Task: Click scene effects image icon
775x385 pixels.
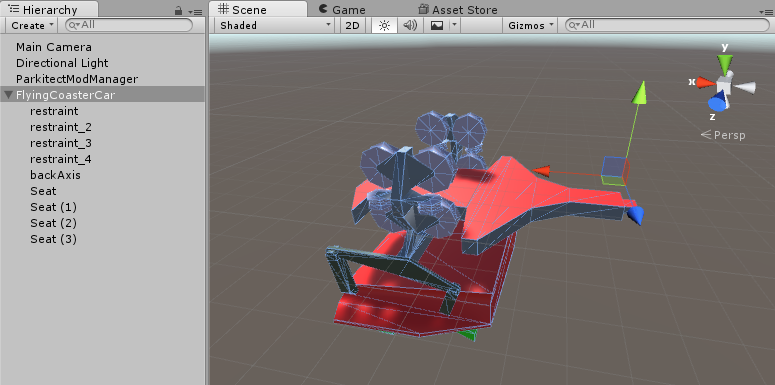Action: 437,26
